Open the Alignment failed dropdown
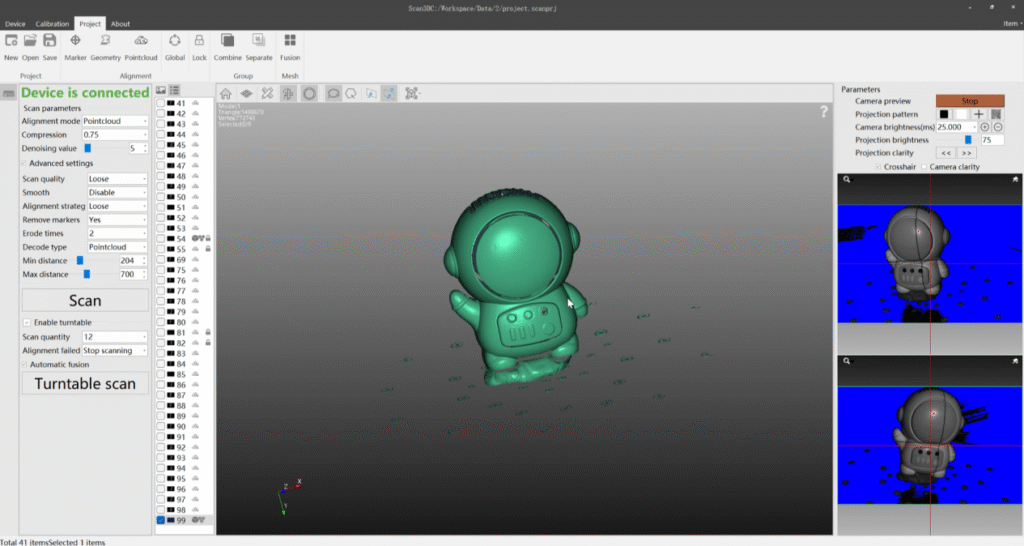Viewport: 1024px width, 546px height. [x=115, y=351]
